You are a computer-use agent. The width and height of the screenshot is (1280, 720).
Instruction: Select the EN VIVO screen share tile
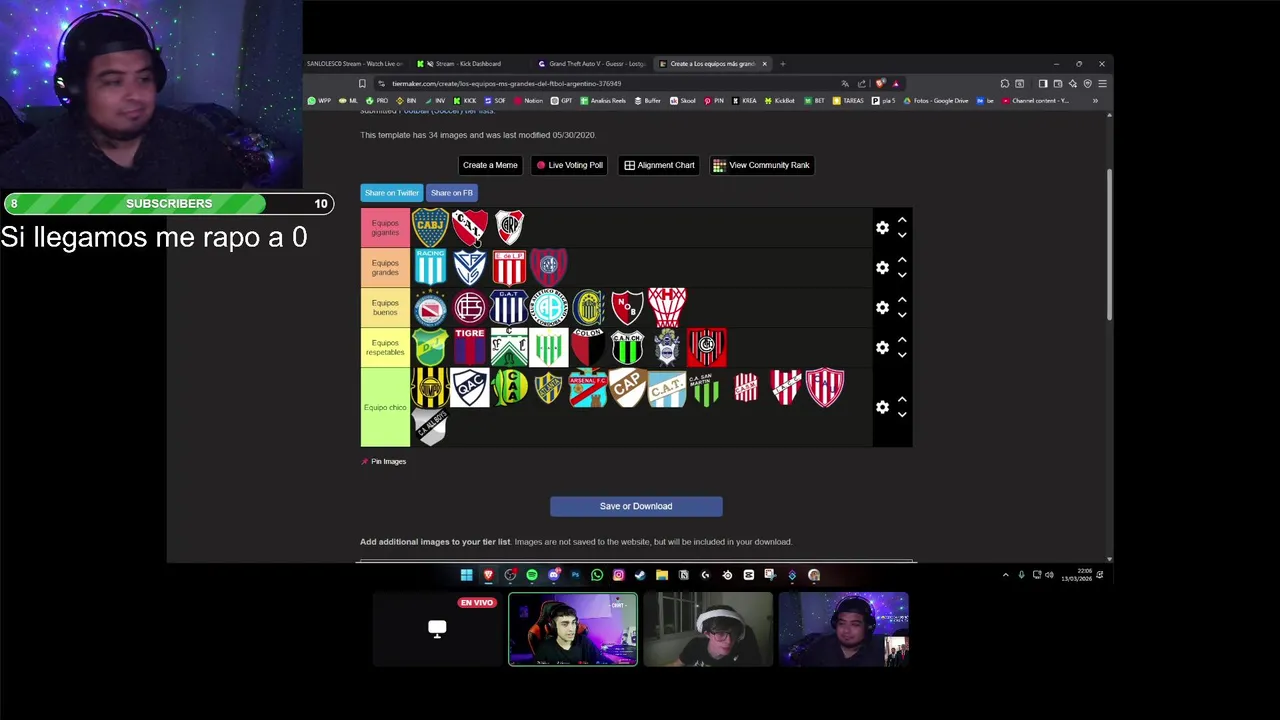[437, 629]
